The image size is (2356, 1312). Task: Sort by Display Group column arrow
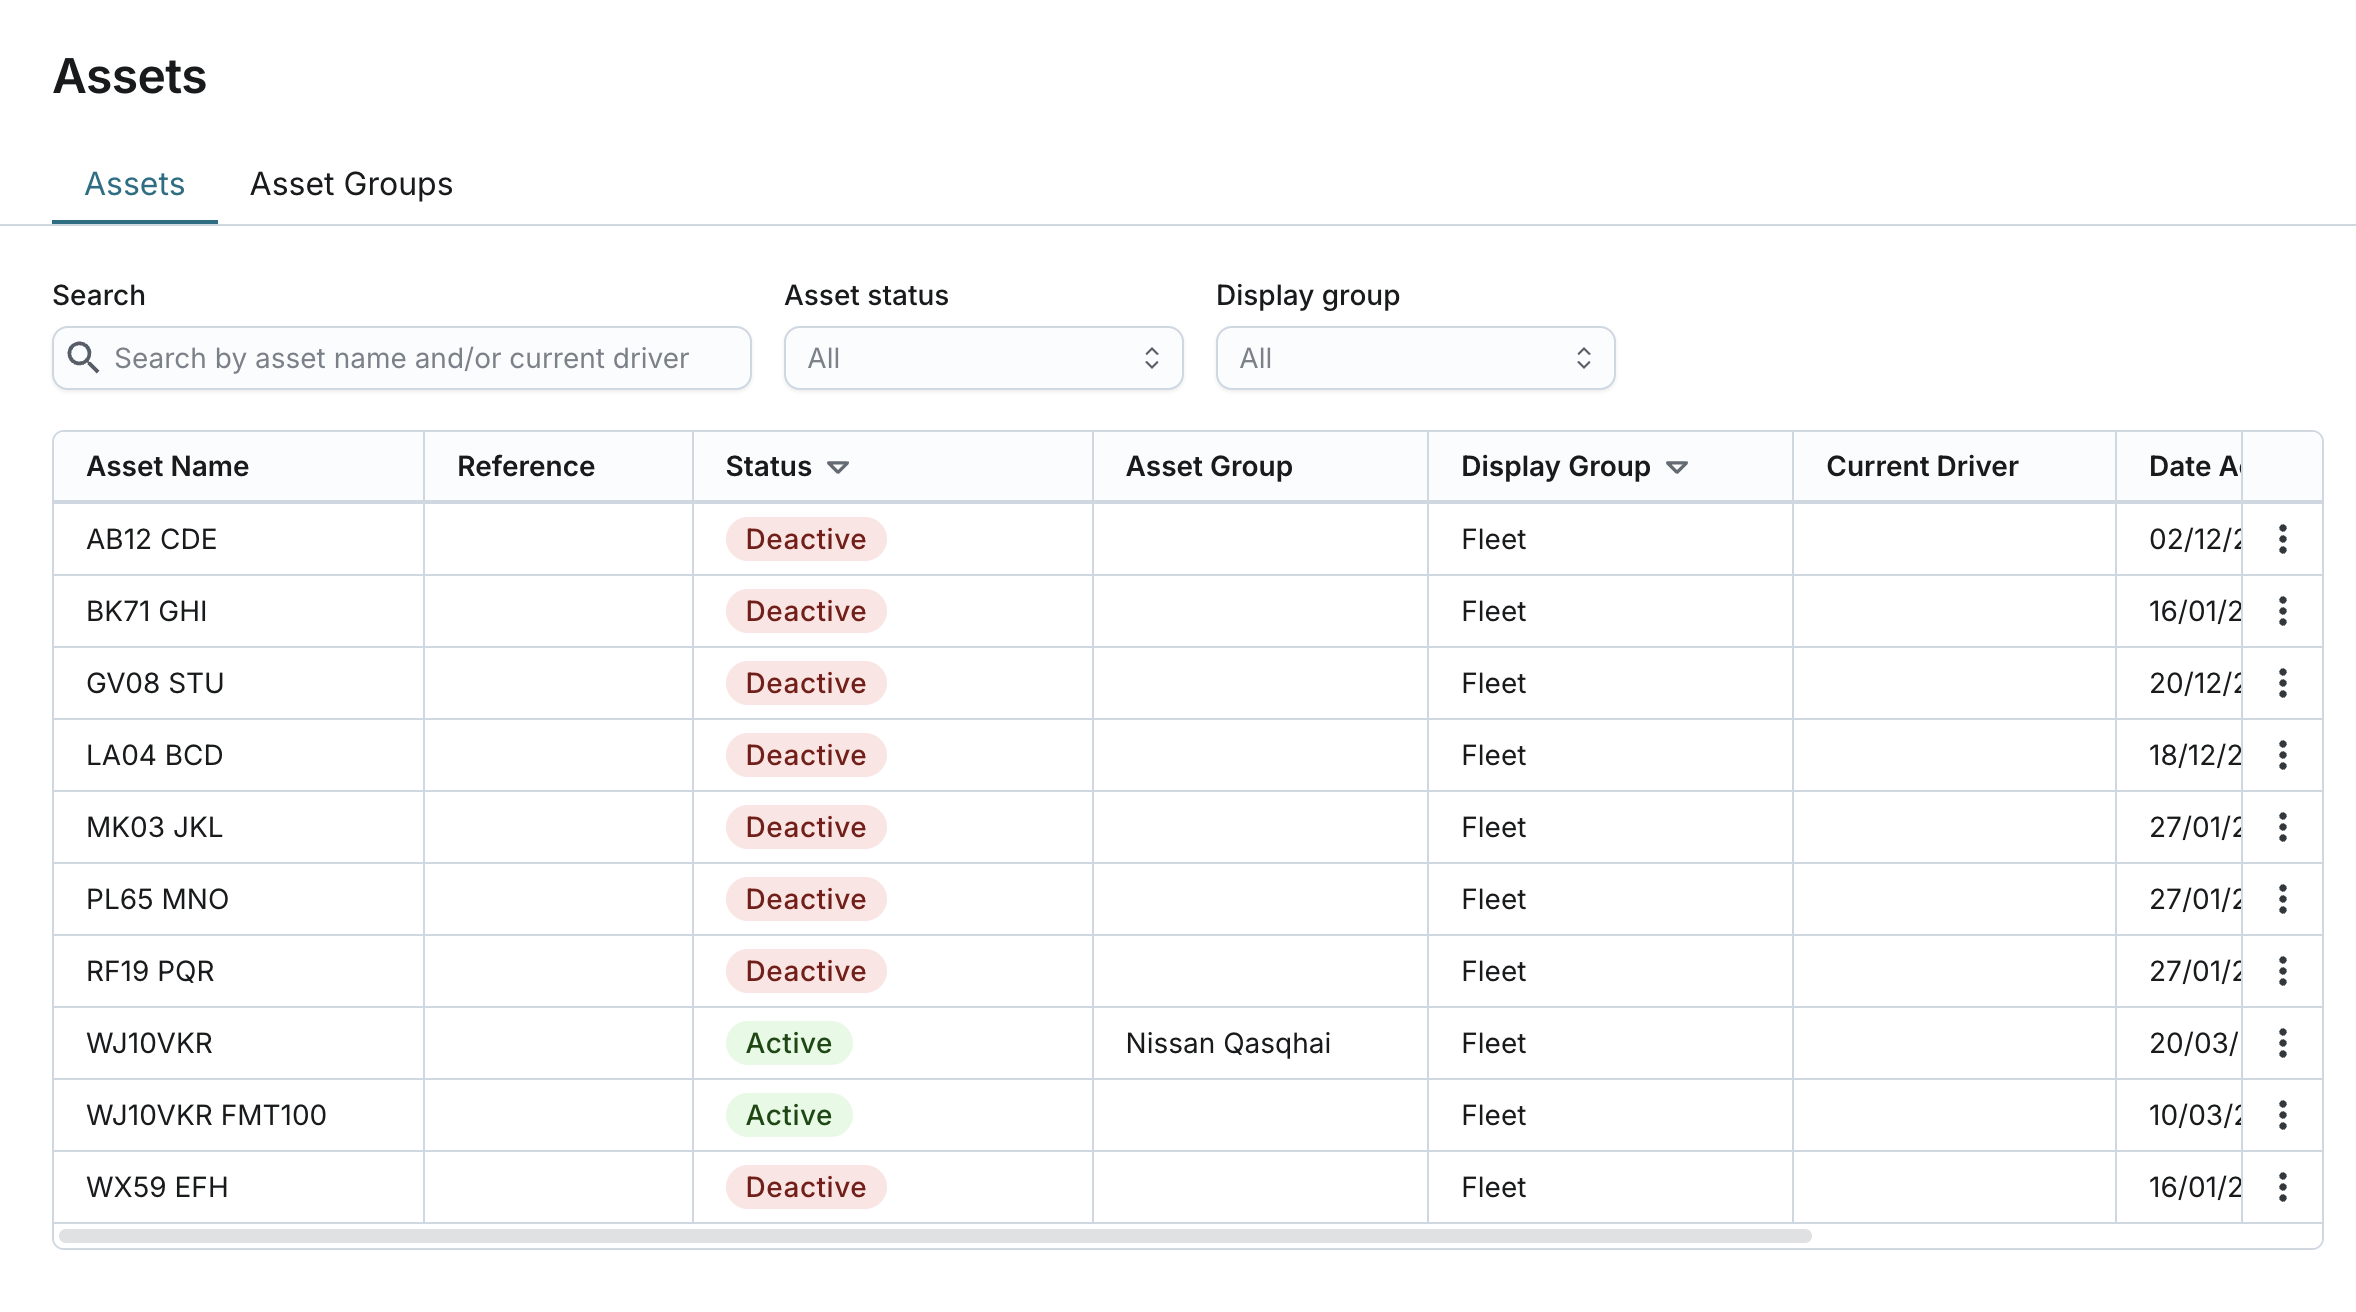1677,467
